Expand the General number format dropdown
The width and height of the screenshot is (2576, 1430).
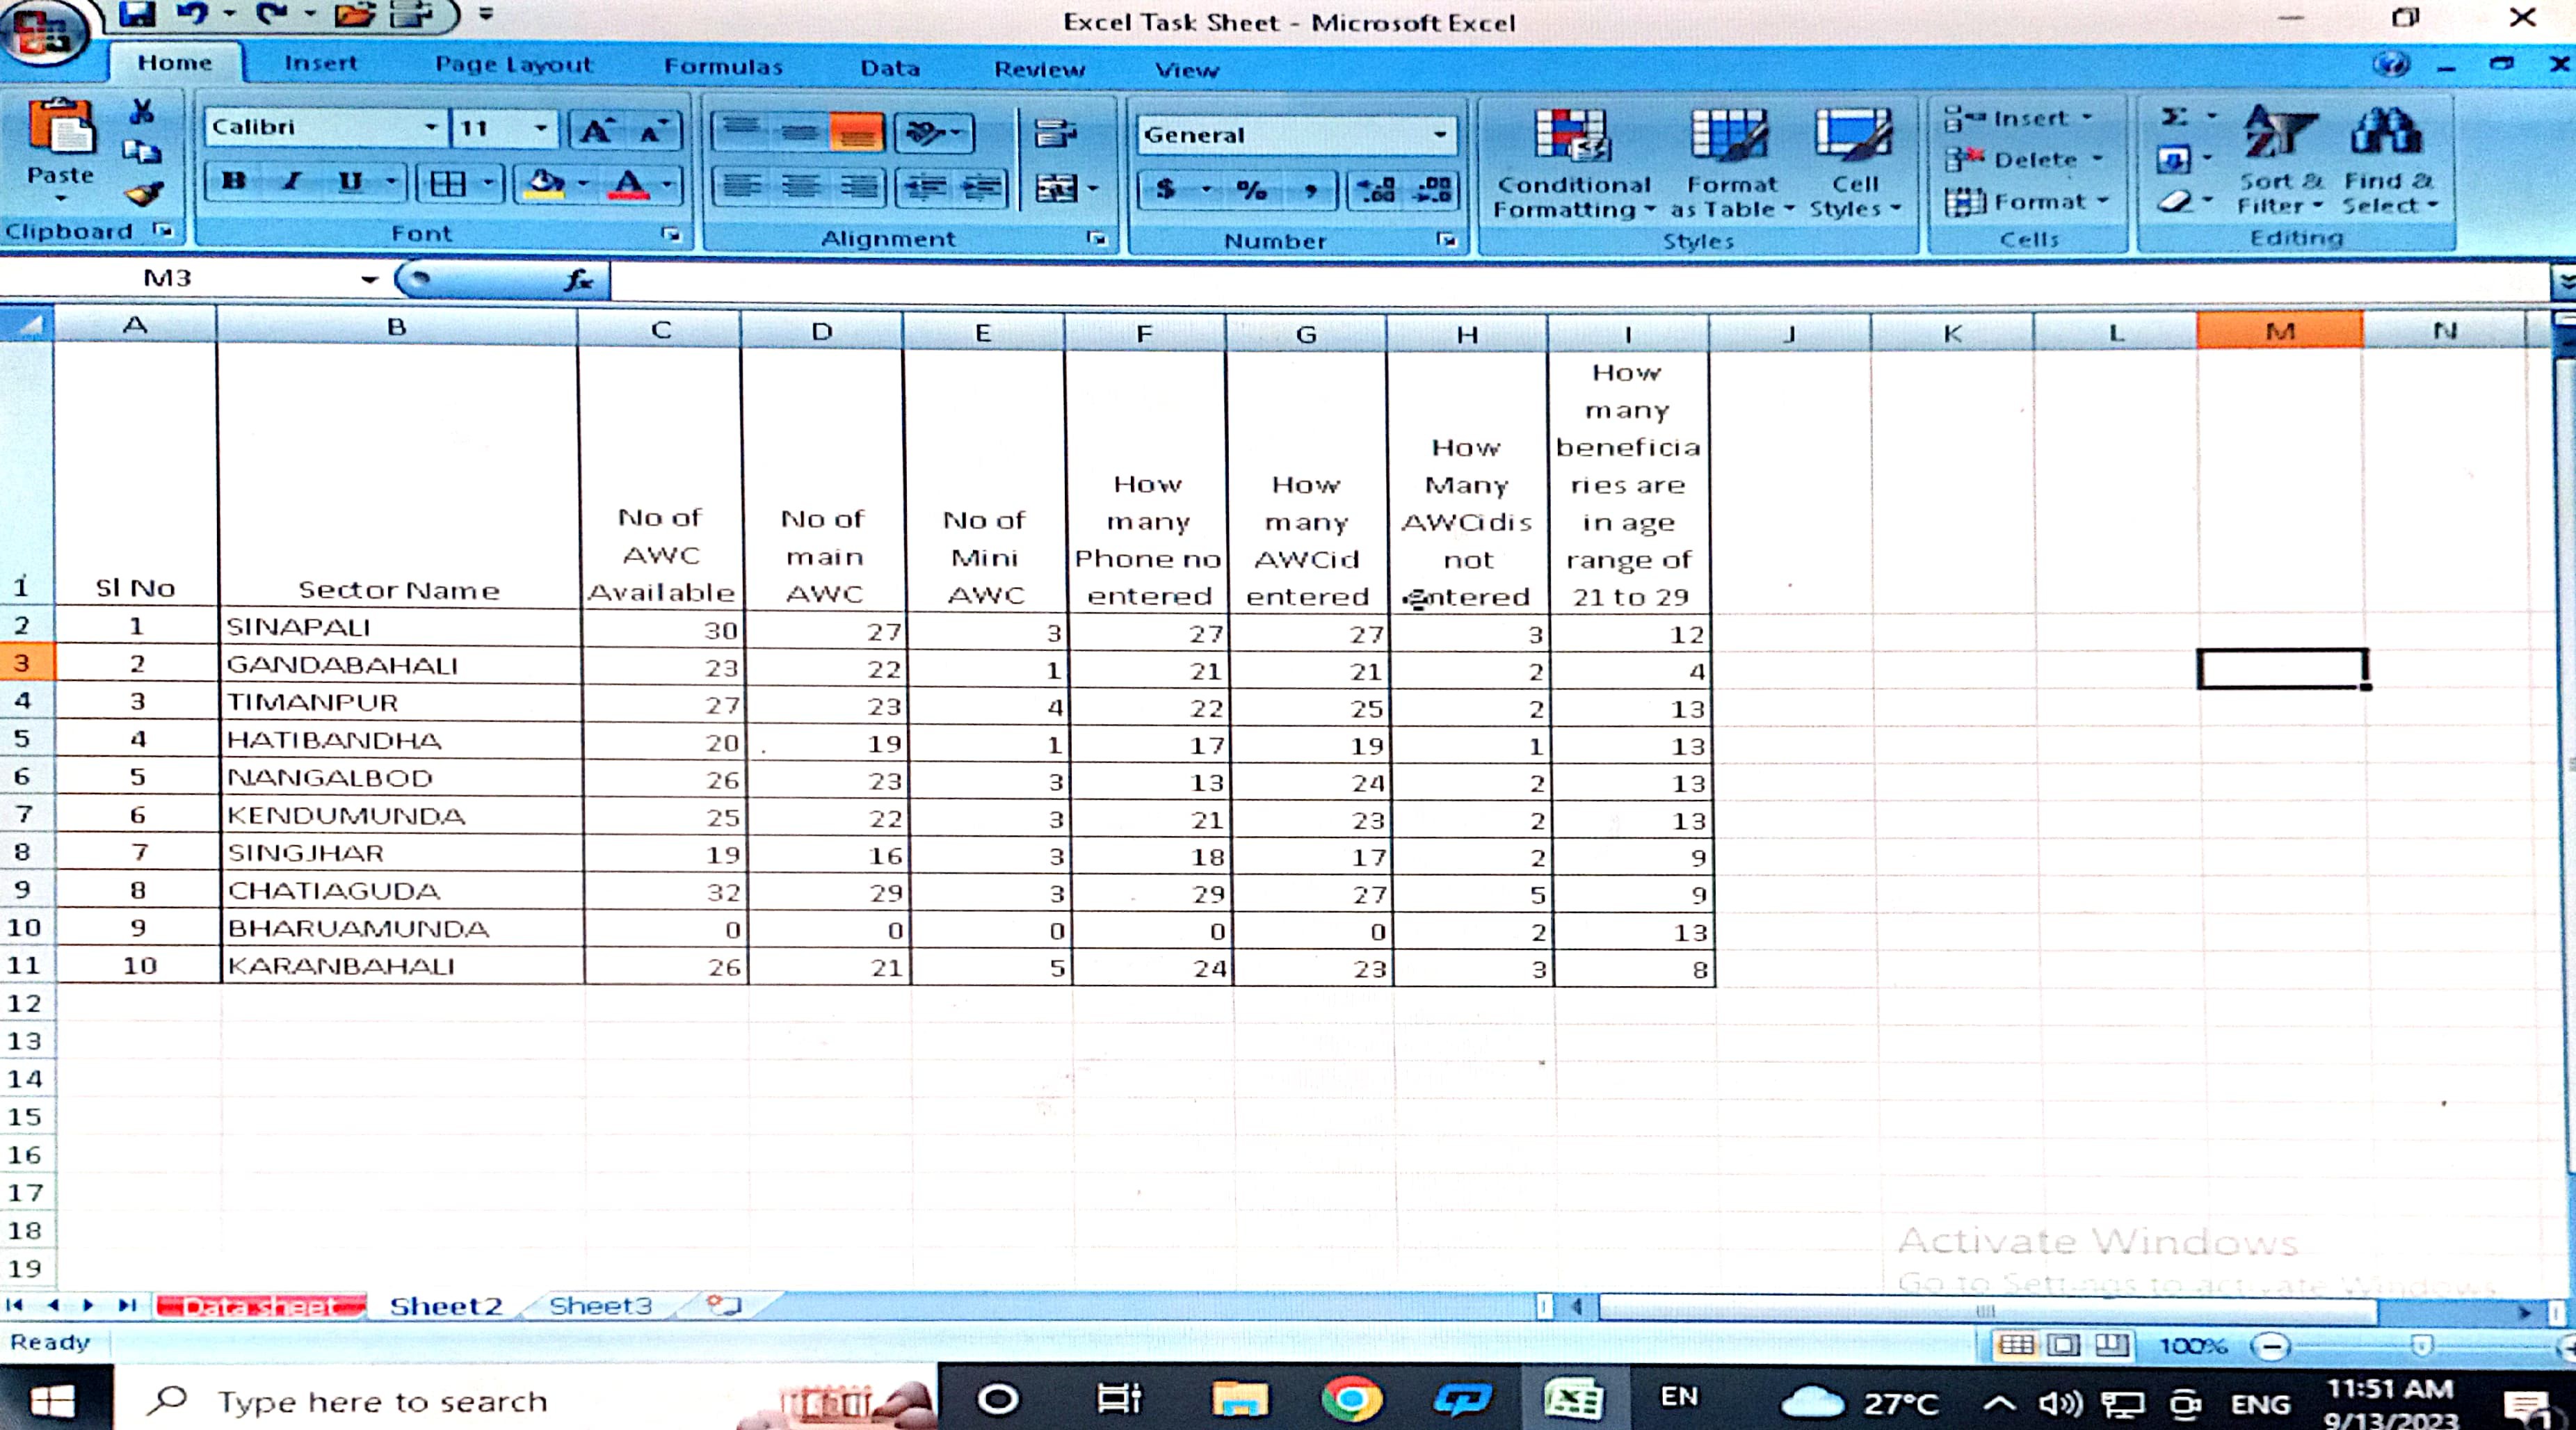pyautogui.click(x=1440, y=135)
